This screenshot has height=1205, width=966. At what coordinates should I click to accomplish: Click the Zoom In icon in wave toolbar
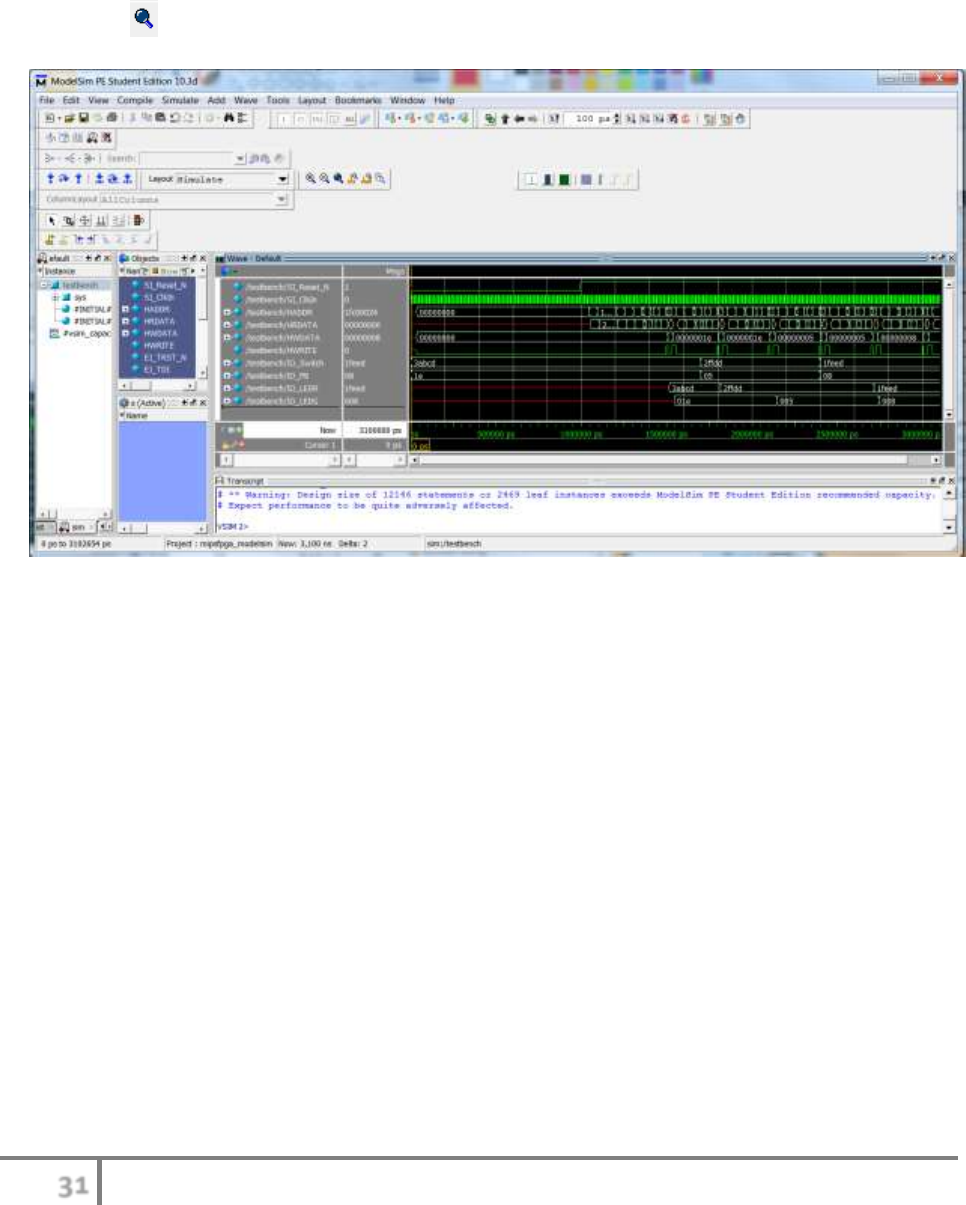(x=310, y=178)
